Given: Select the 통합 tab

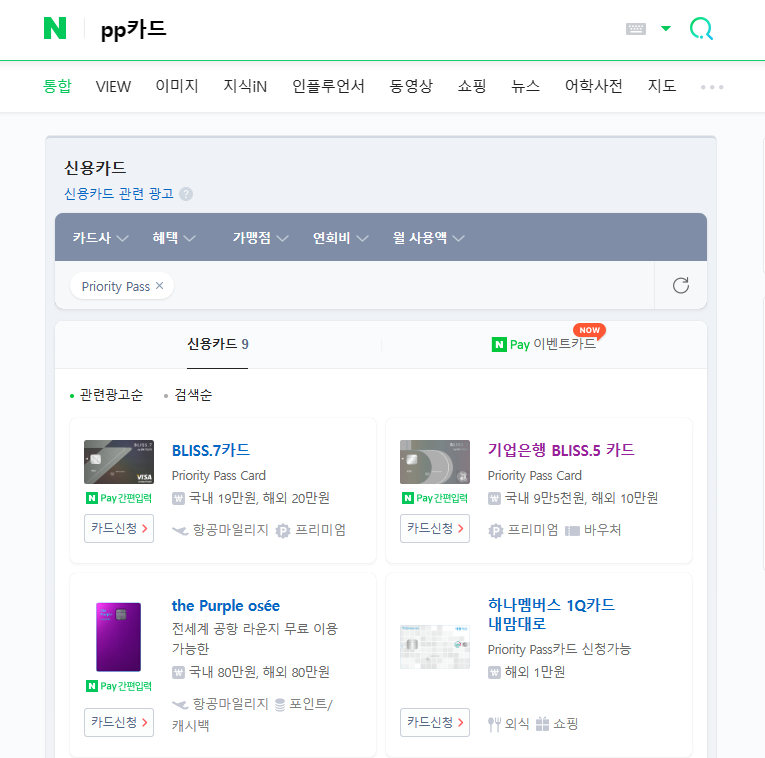Looking at the screenshot, I should click(57, 86).
